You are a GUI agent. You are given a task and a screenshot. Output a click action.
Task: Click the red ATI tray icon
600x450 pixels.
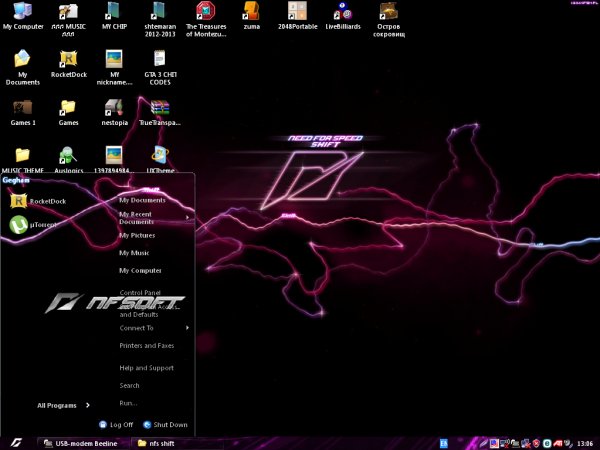coord(558,443)
